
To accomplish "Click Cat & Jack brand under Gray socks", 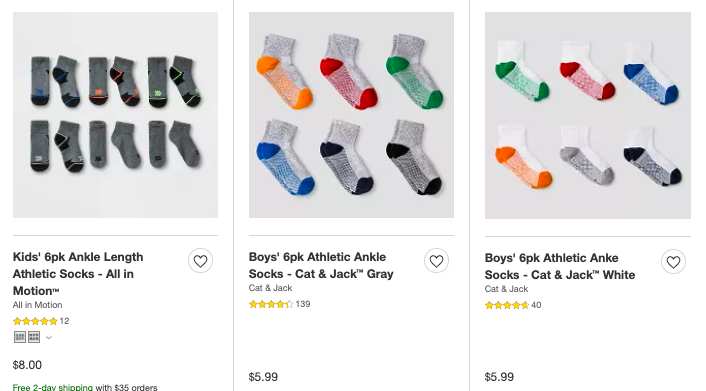I will pyautogui.click(x=270, y=288).
